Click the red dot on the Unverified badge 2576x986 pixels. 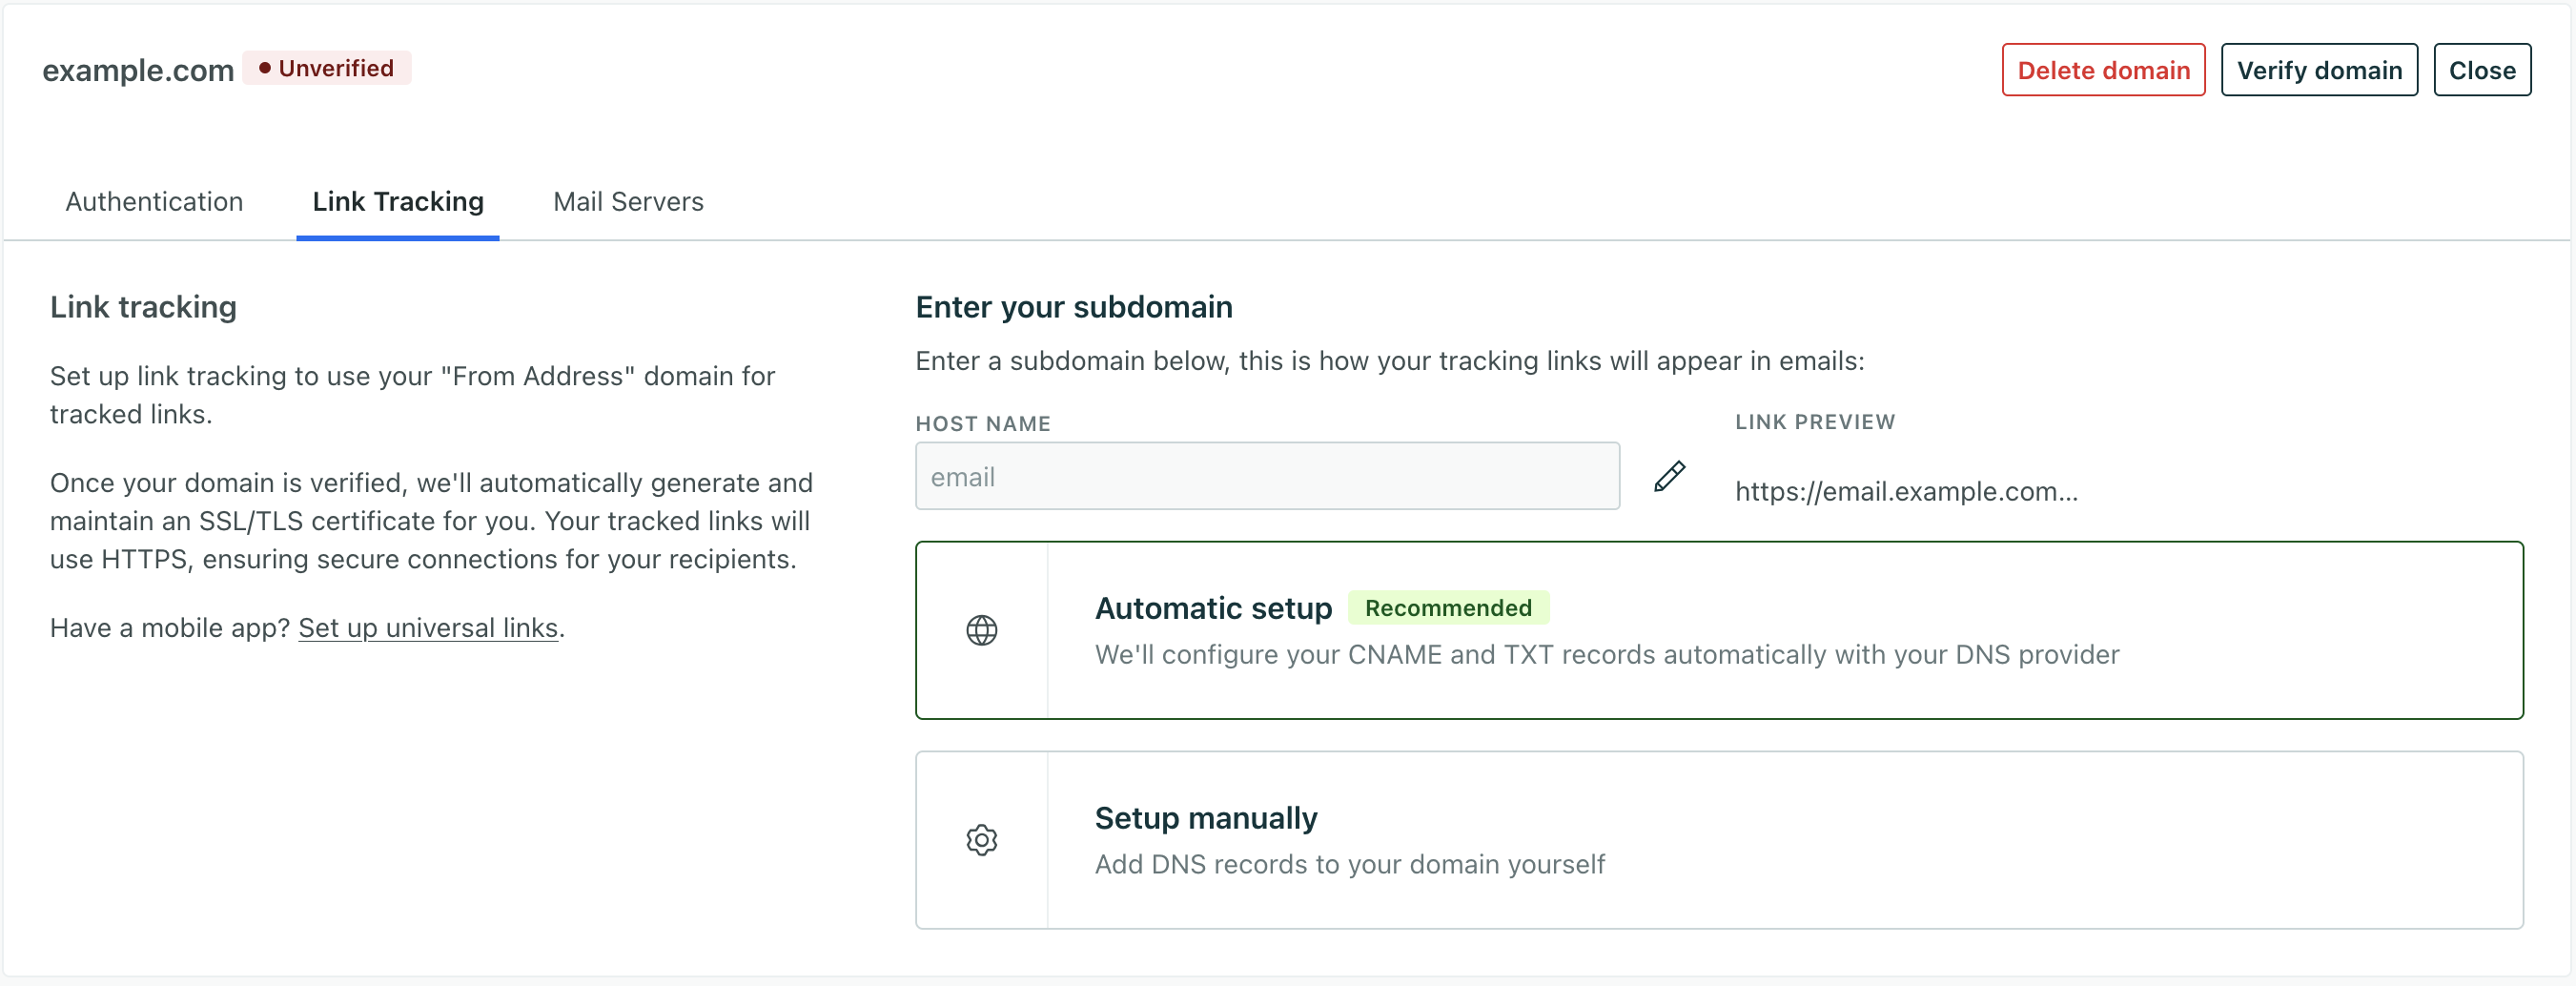(263, 68)
